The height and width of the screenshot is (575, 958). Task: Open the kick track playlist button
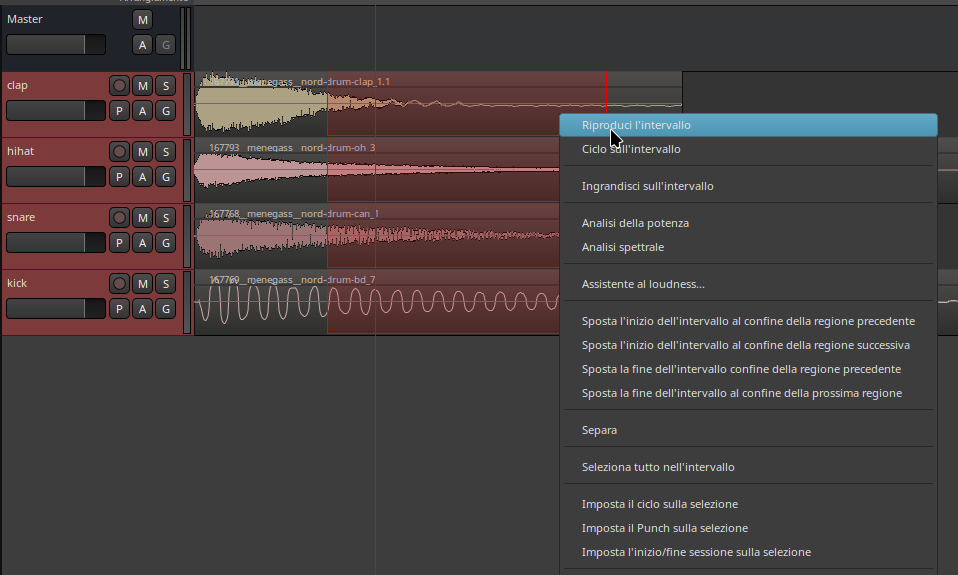click(x=119, y=308)
